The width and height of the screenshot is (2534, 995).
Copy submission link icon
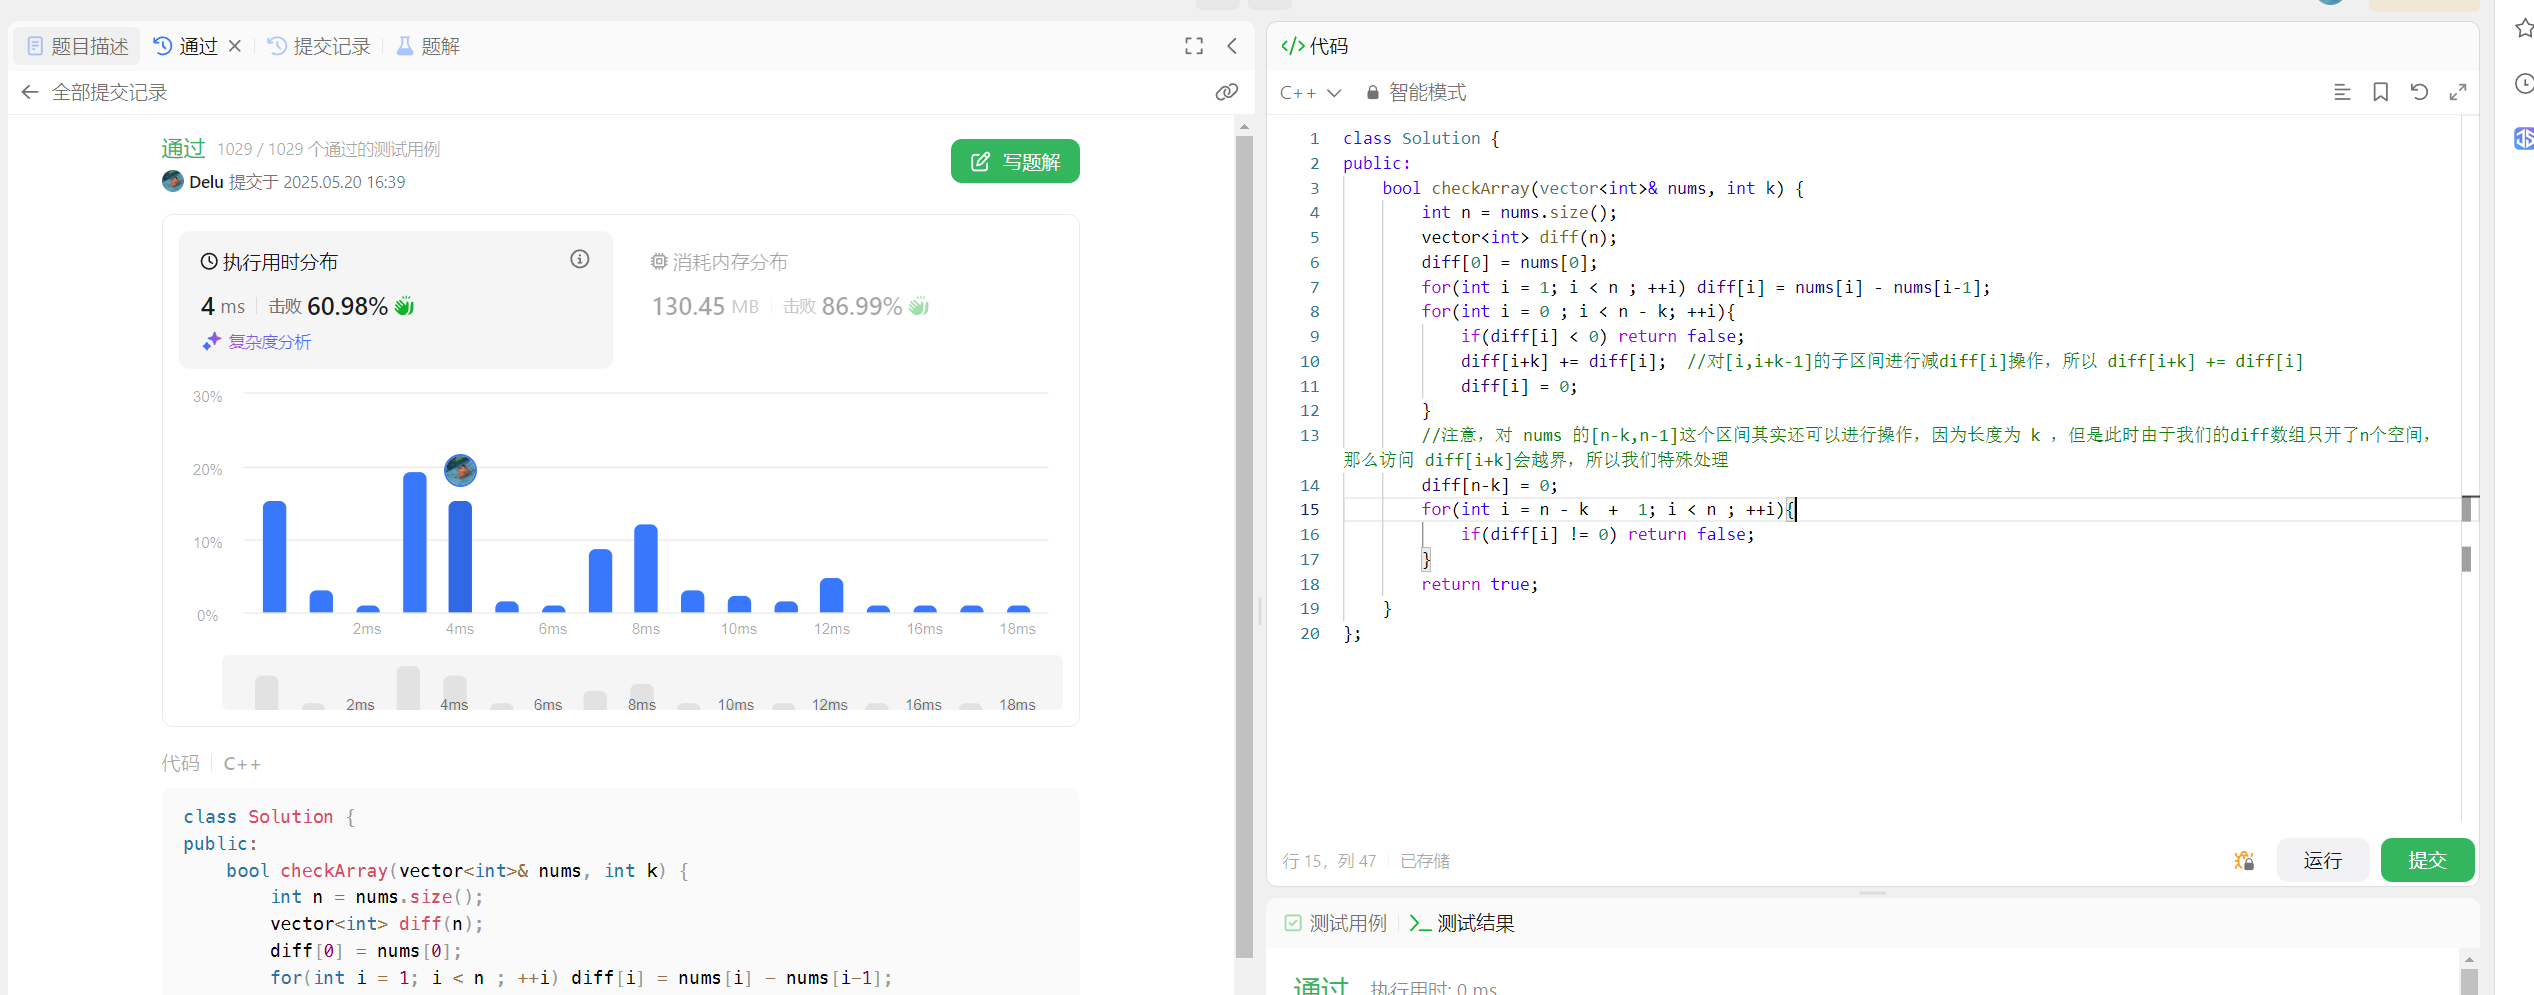[x=1227, y=92]
